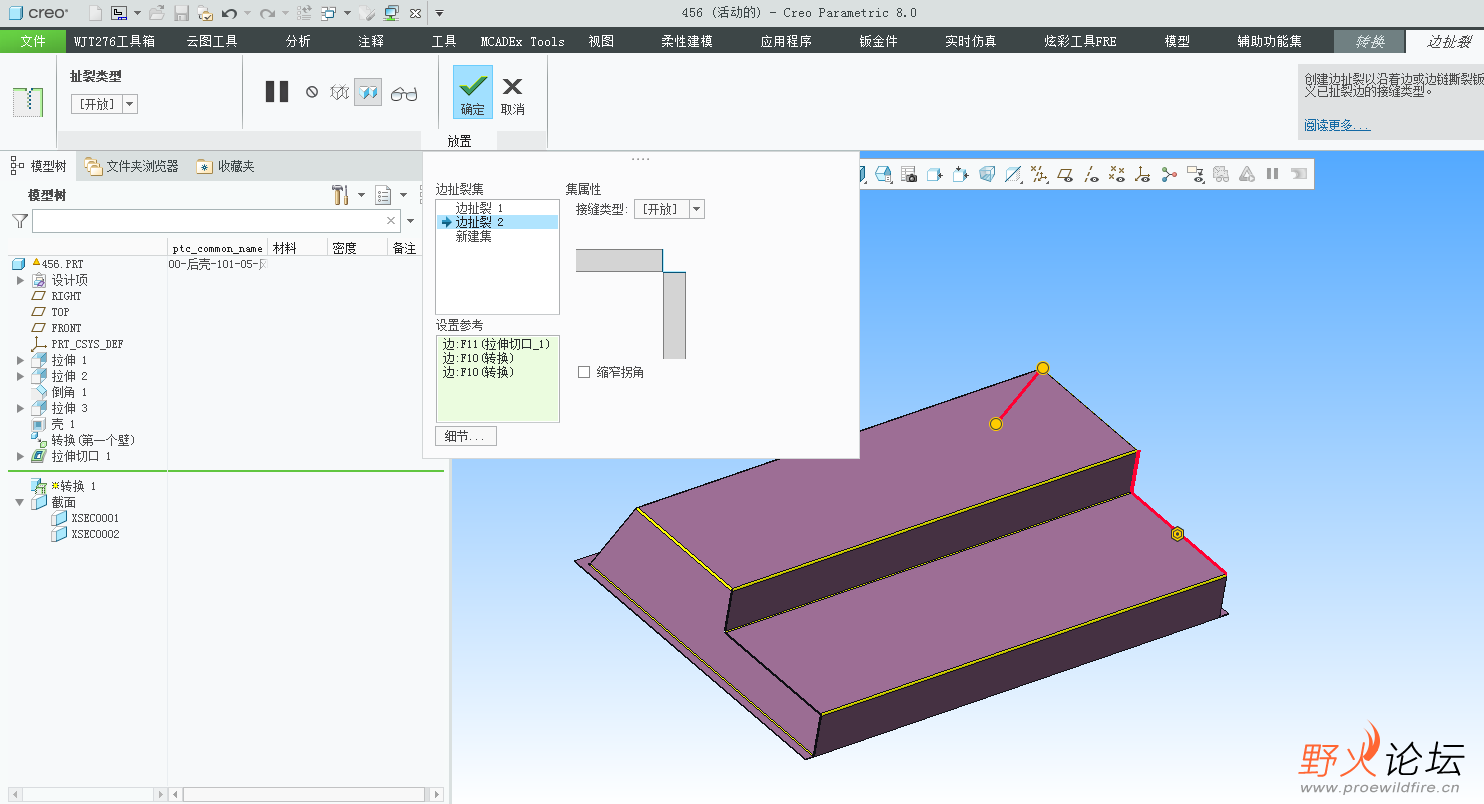Select the 边:F11(拉伸切口_1) reference
The image size is (1484, 804).
click(x=497, y=344)
